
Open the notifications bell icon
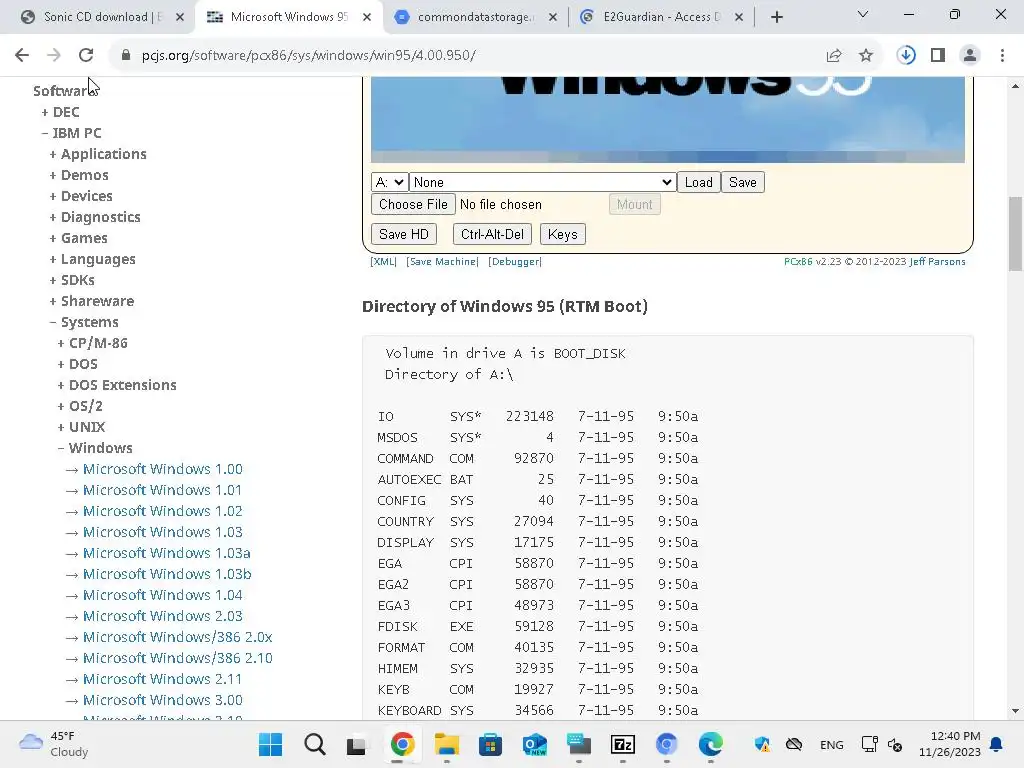click(x=997, y=744)
